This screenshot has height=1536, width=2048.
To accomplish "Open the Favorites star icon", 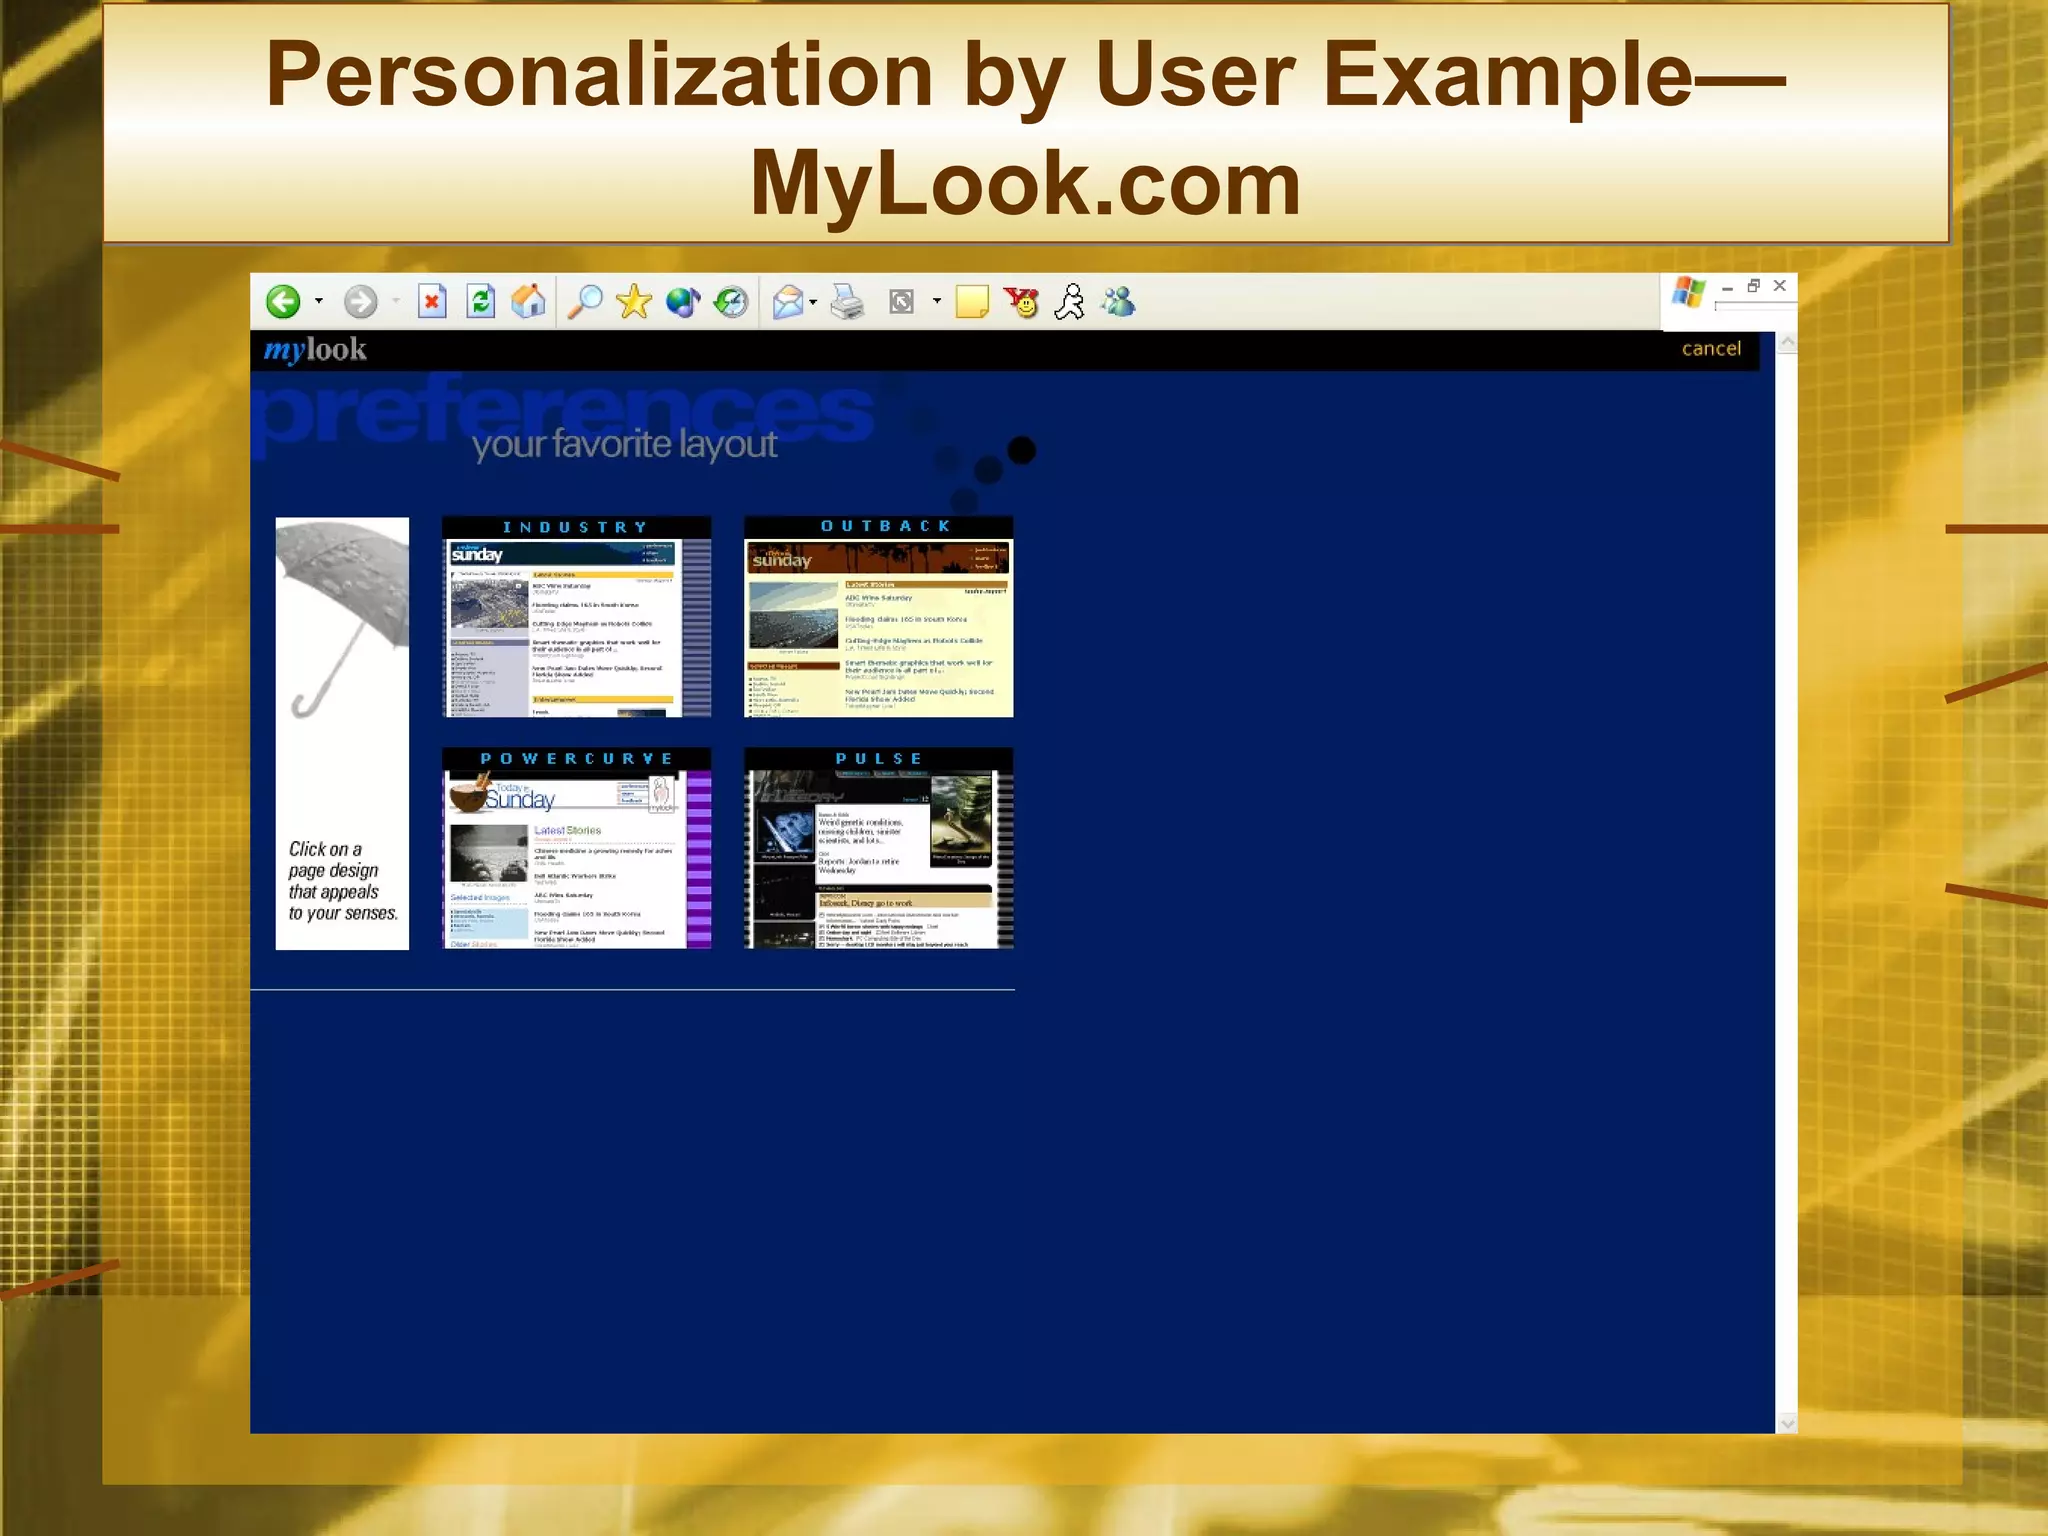I will [x=634, y=301].
